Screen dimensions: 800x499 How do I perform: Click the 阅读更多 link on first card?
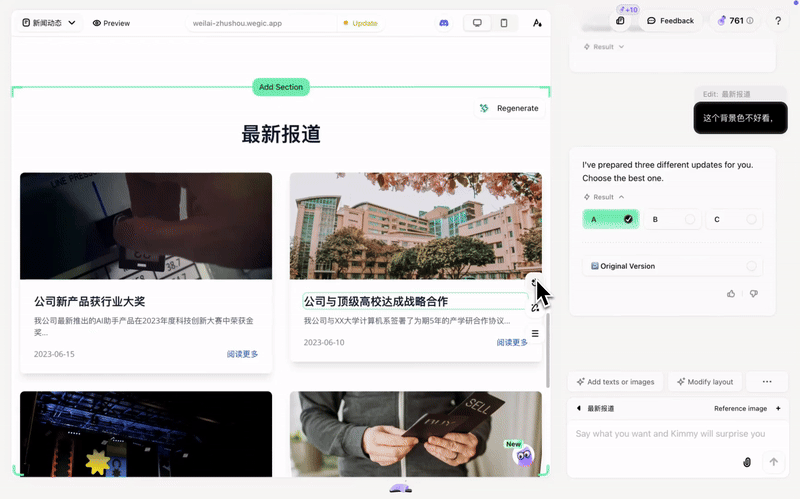point(242,354)
